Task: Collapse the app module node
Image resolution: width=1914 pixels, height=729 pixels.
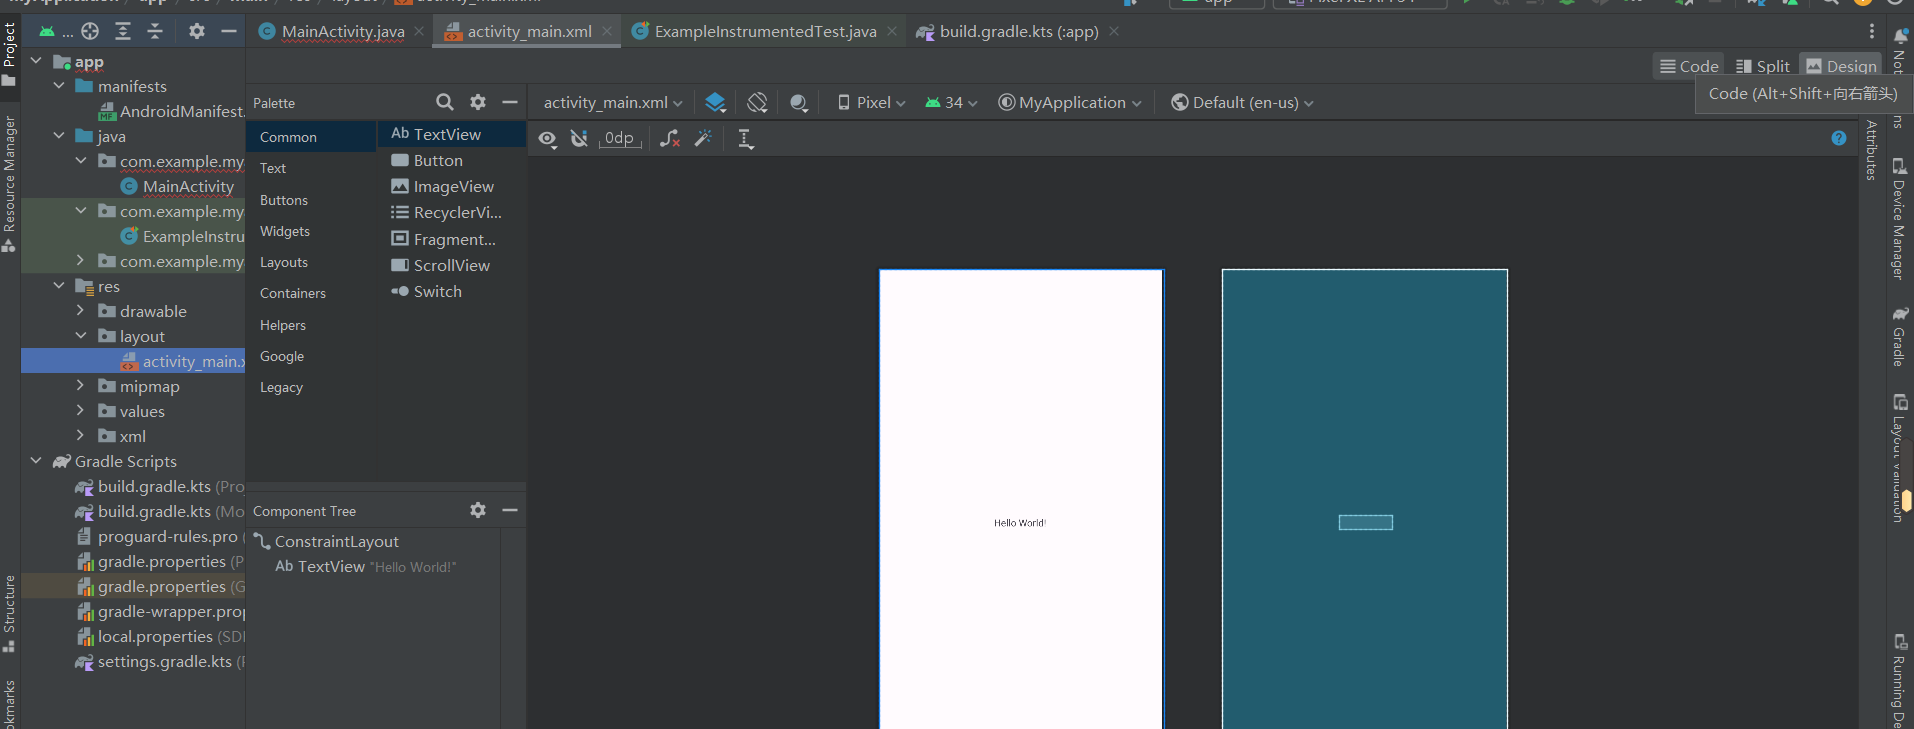Action: tap(37, 61)
